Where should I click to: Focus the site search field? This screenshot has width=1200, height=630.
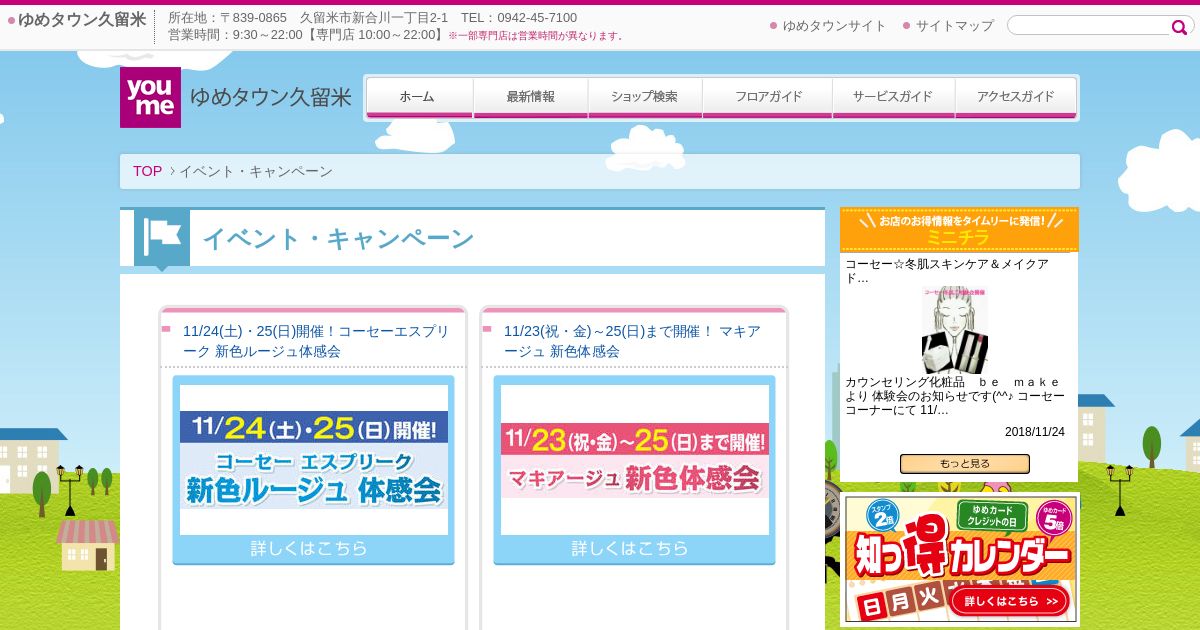click(1089, 26)
